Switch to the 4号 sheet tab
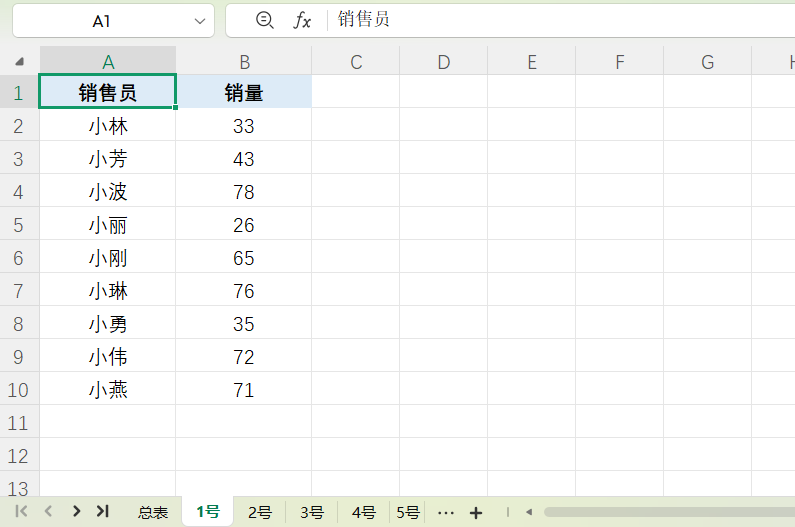795x527 pixels. [364, 512]
